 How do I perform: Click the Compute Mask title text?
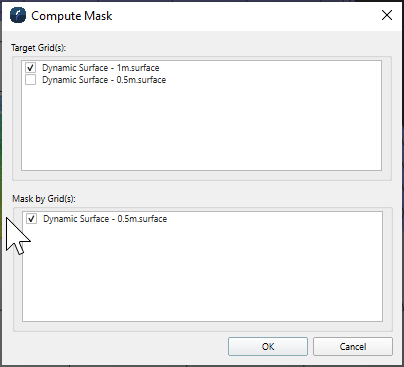click(72, 16)
